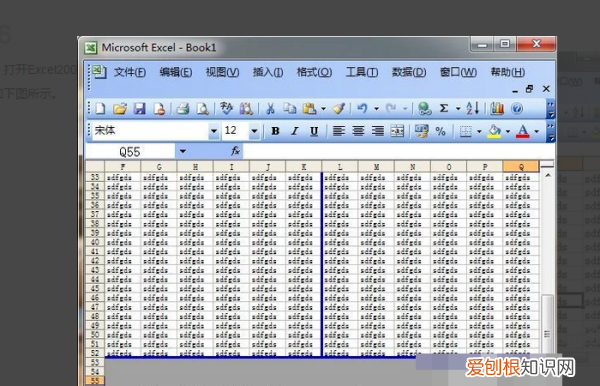
Task: Restore the workbook window inside Excel
Action: click(530, 89)
